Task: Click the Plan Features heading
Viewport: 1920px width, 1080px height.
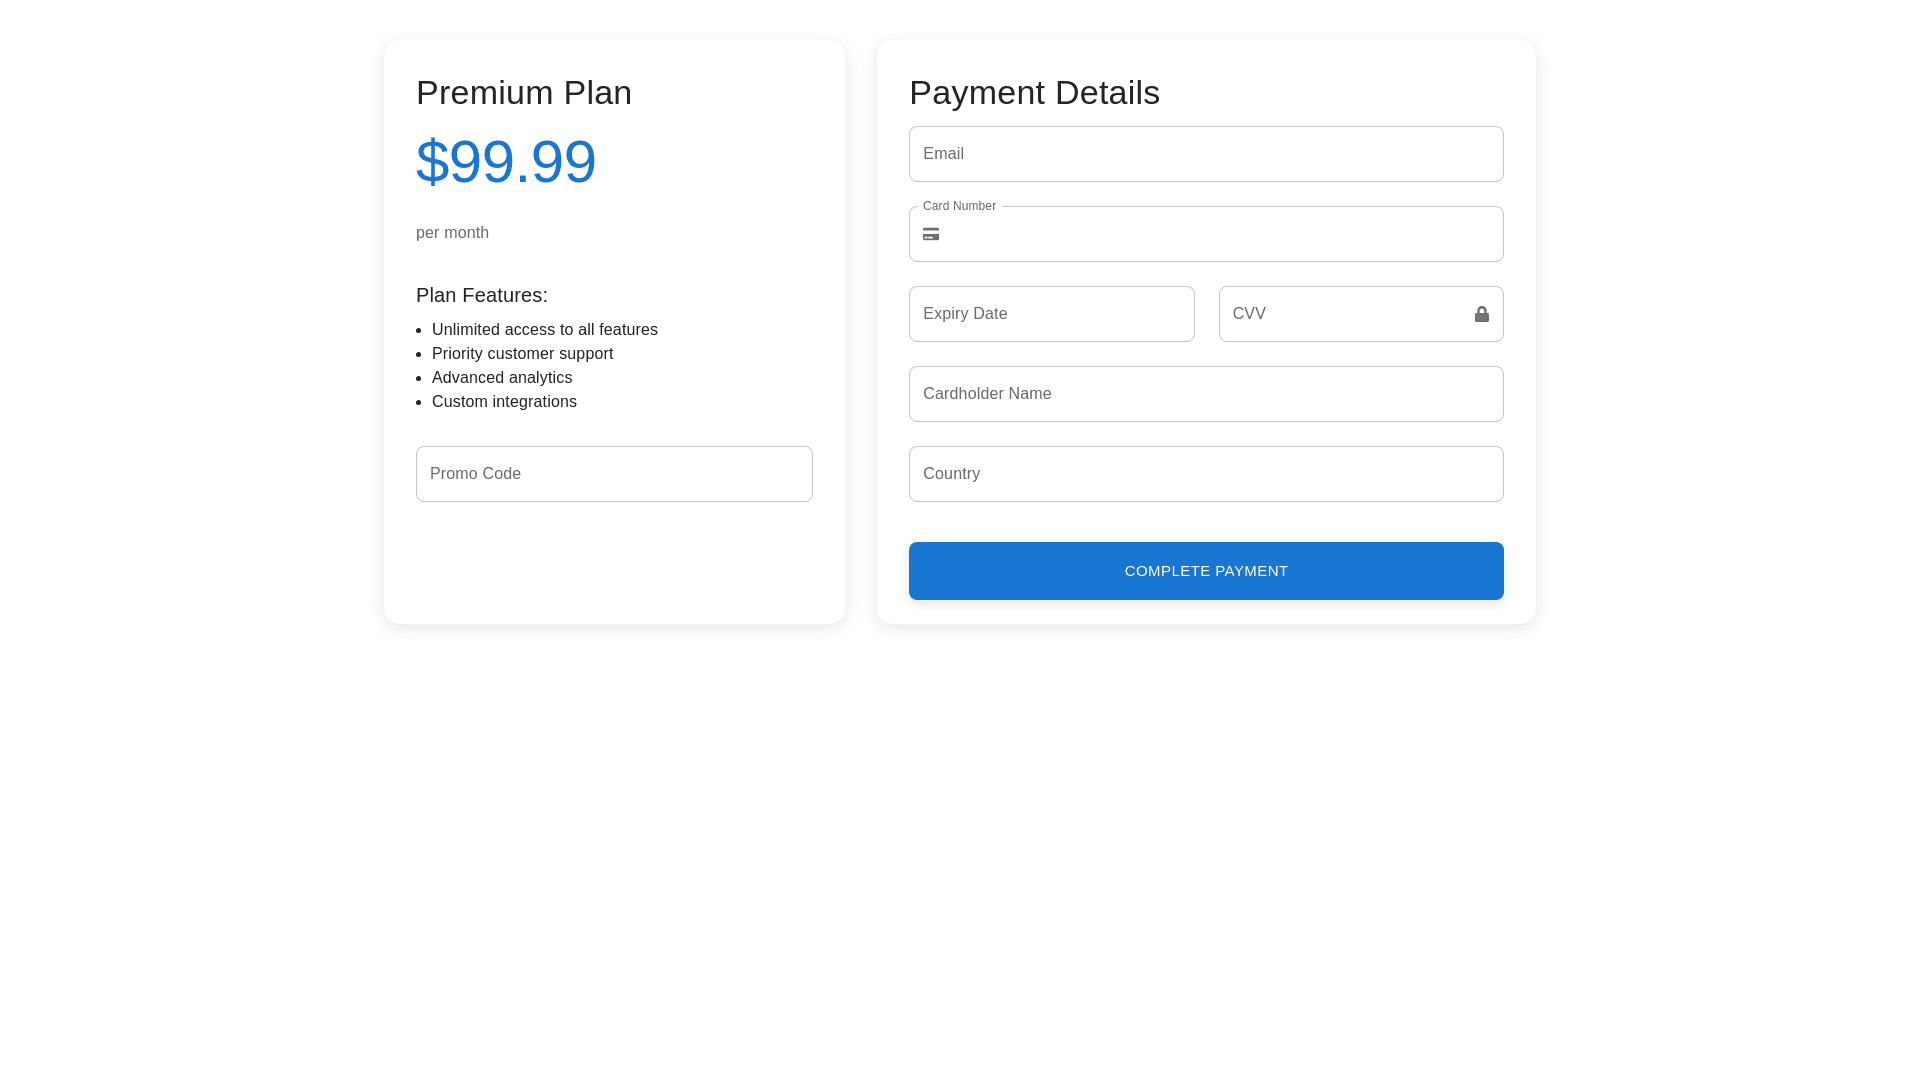Action: 482,295
